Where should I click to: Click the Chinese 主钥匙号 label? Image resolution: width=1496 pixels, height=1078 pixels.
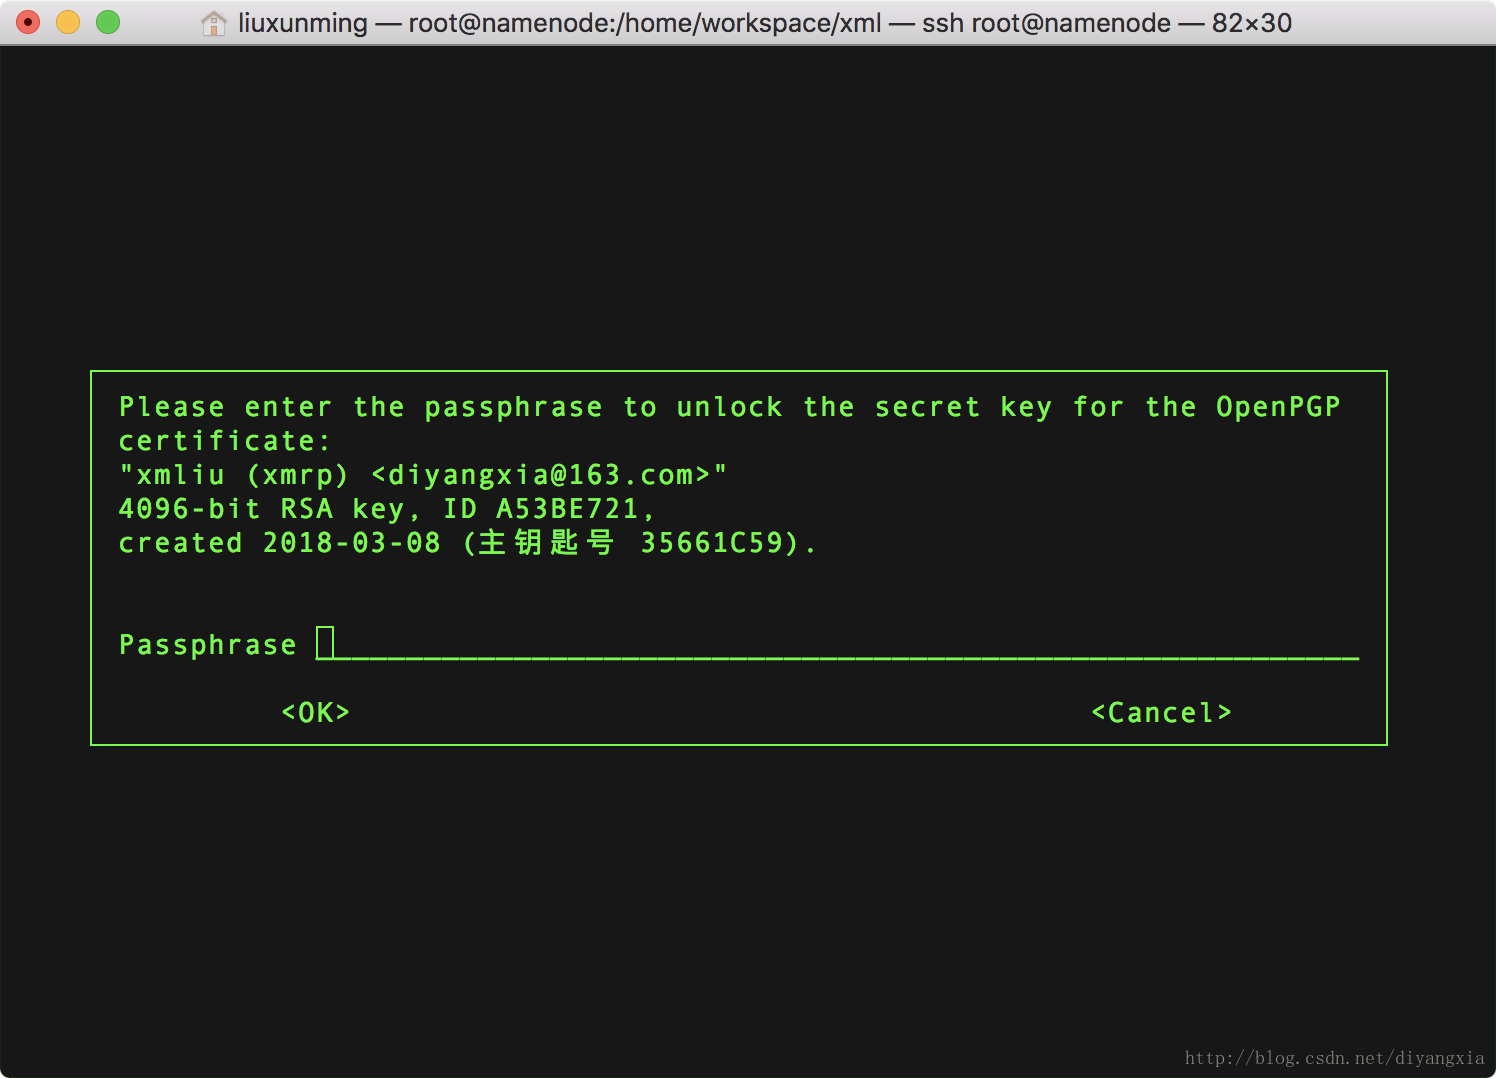[546, 543]
